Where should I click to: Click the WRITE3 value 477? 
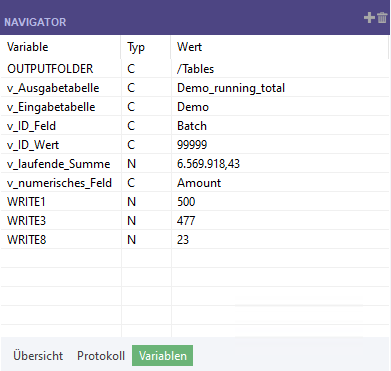coord(186,221)
